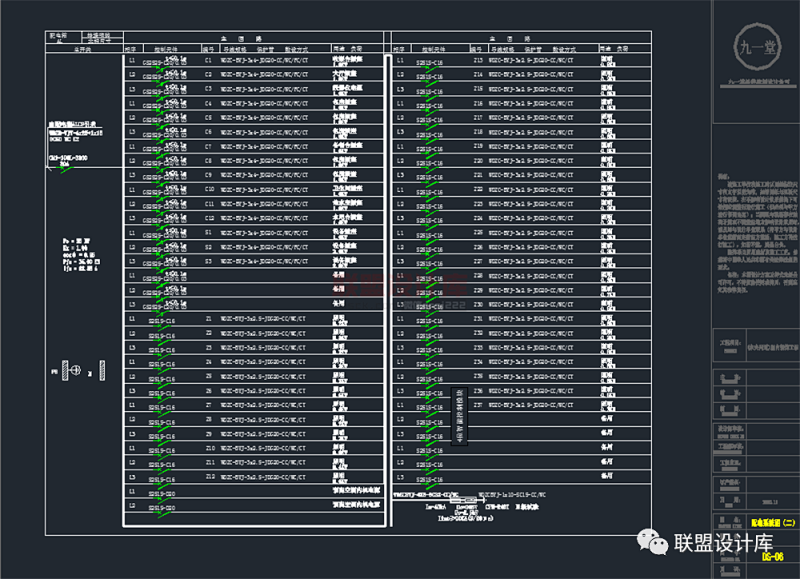This screenshot has width=800, height=579.
Task: Select the yellow DS-06 drawing number
Action: (771, 556)
